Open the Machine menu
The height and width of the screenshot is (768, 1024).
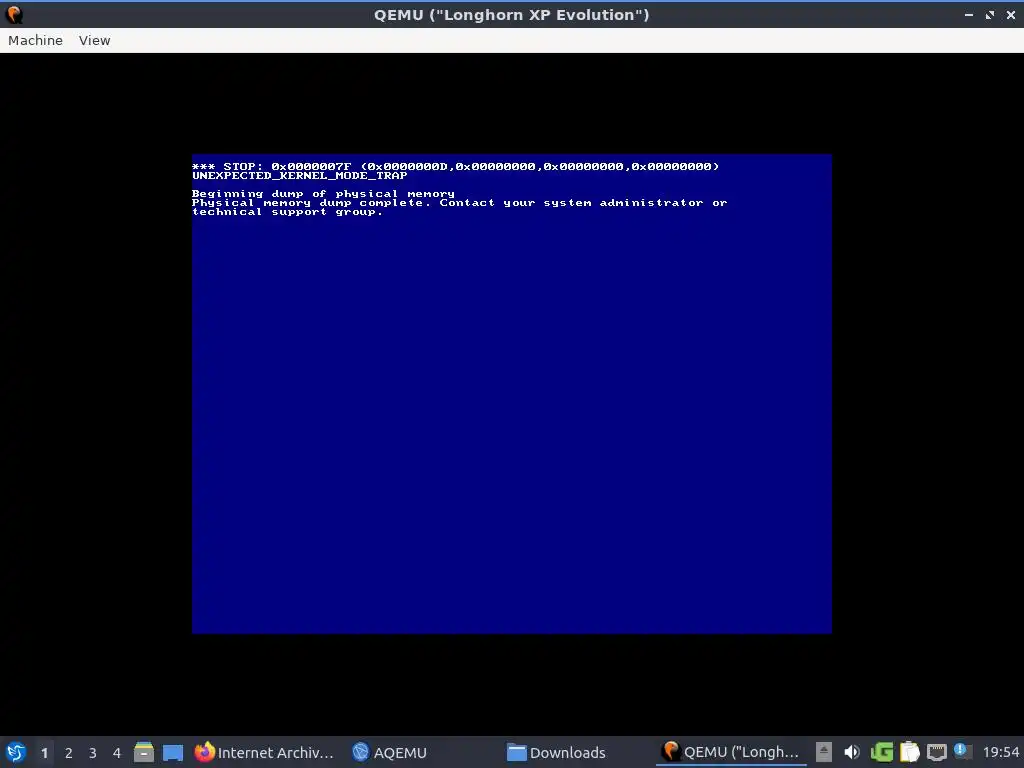click(x=35, y=40)
